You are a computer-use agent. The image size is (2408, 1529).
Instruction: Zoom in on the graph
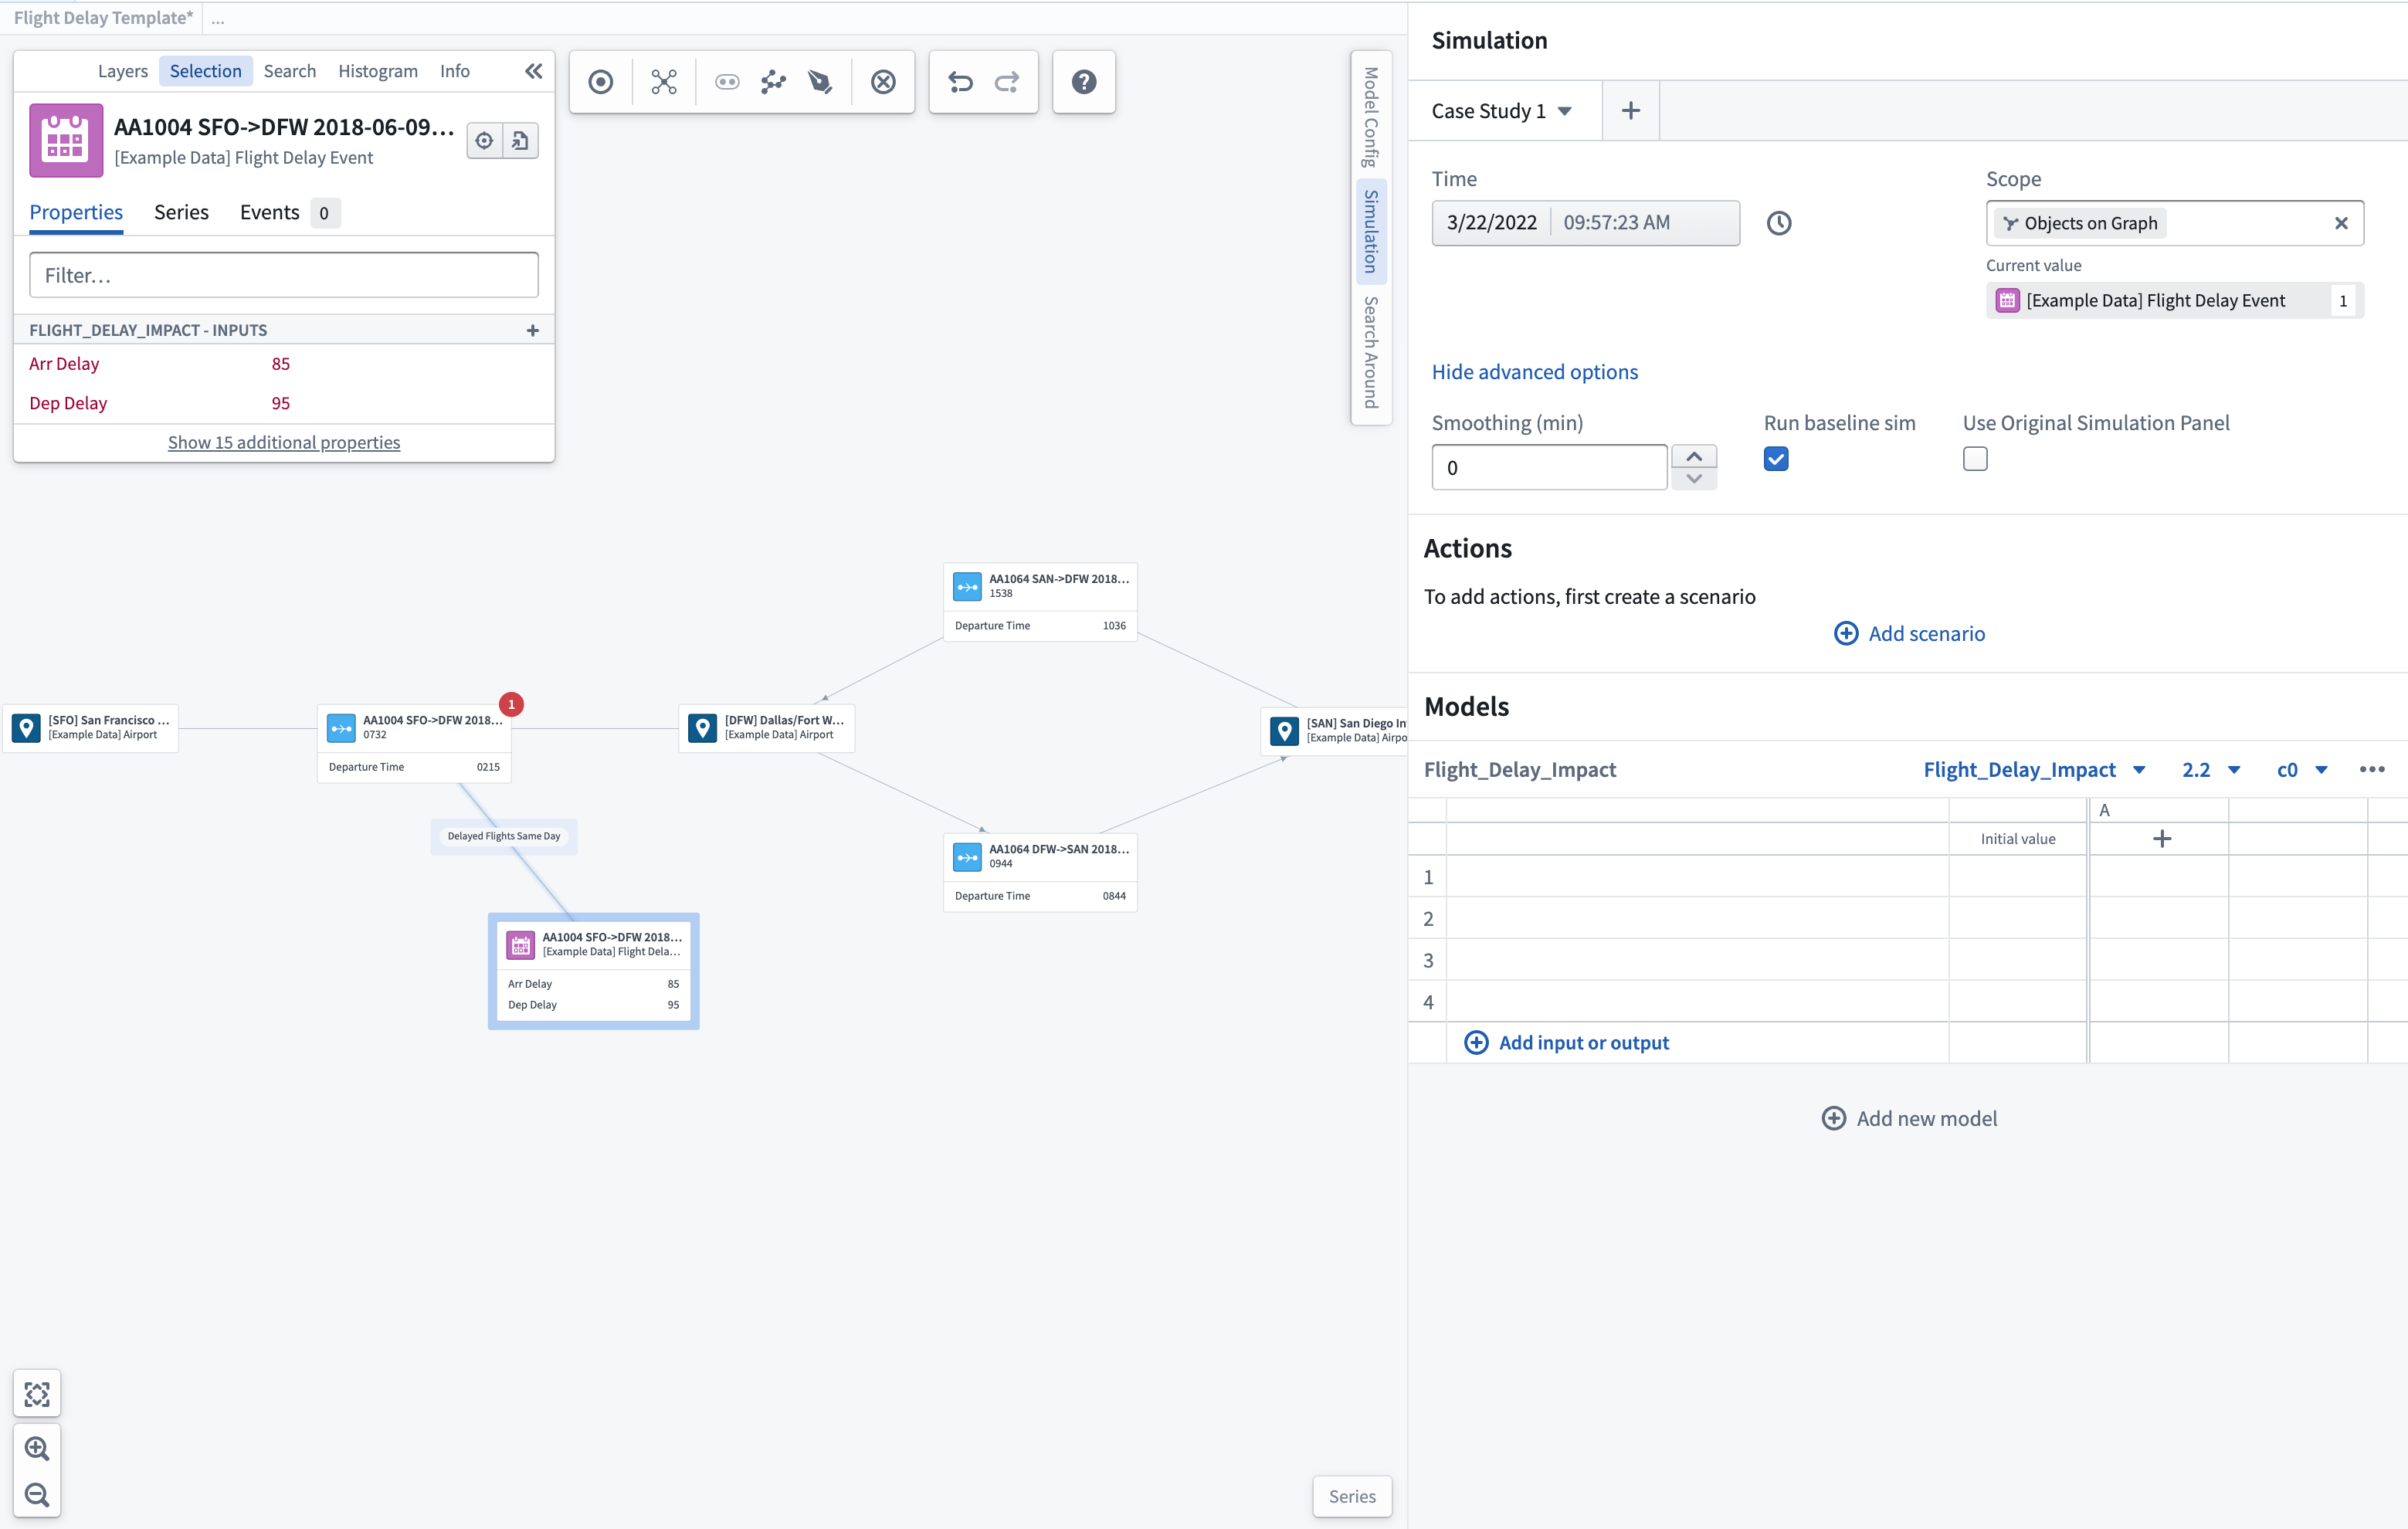coord(37,1448)
